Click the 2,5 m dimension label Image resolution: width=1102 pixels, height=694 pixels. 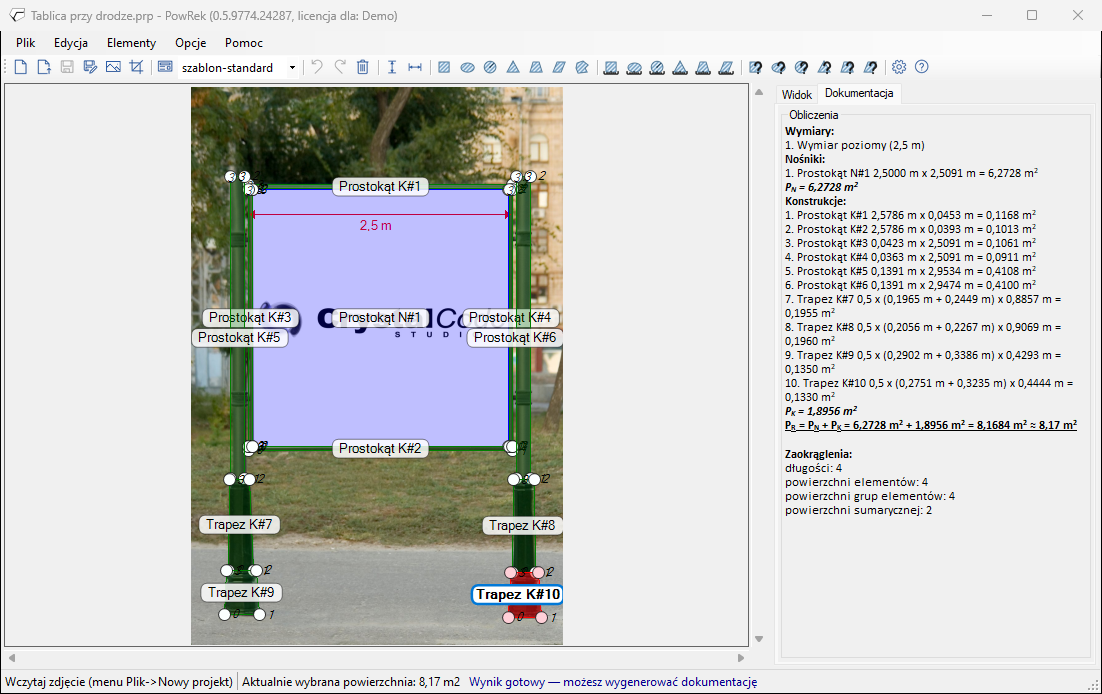(x=376, y=226)
